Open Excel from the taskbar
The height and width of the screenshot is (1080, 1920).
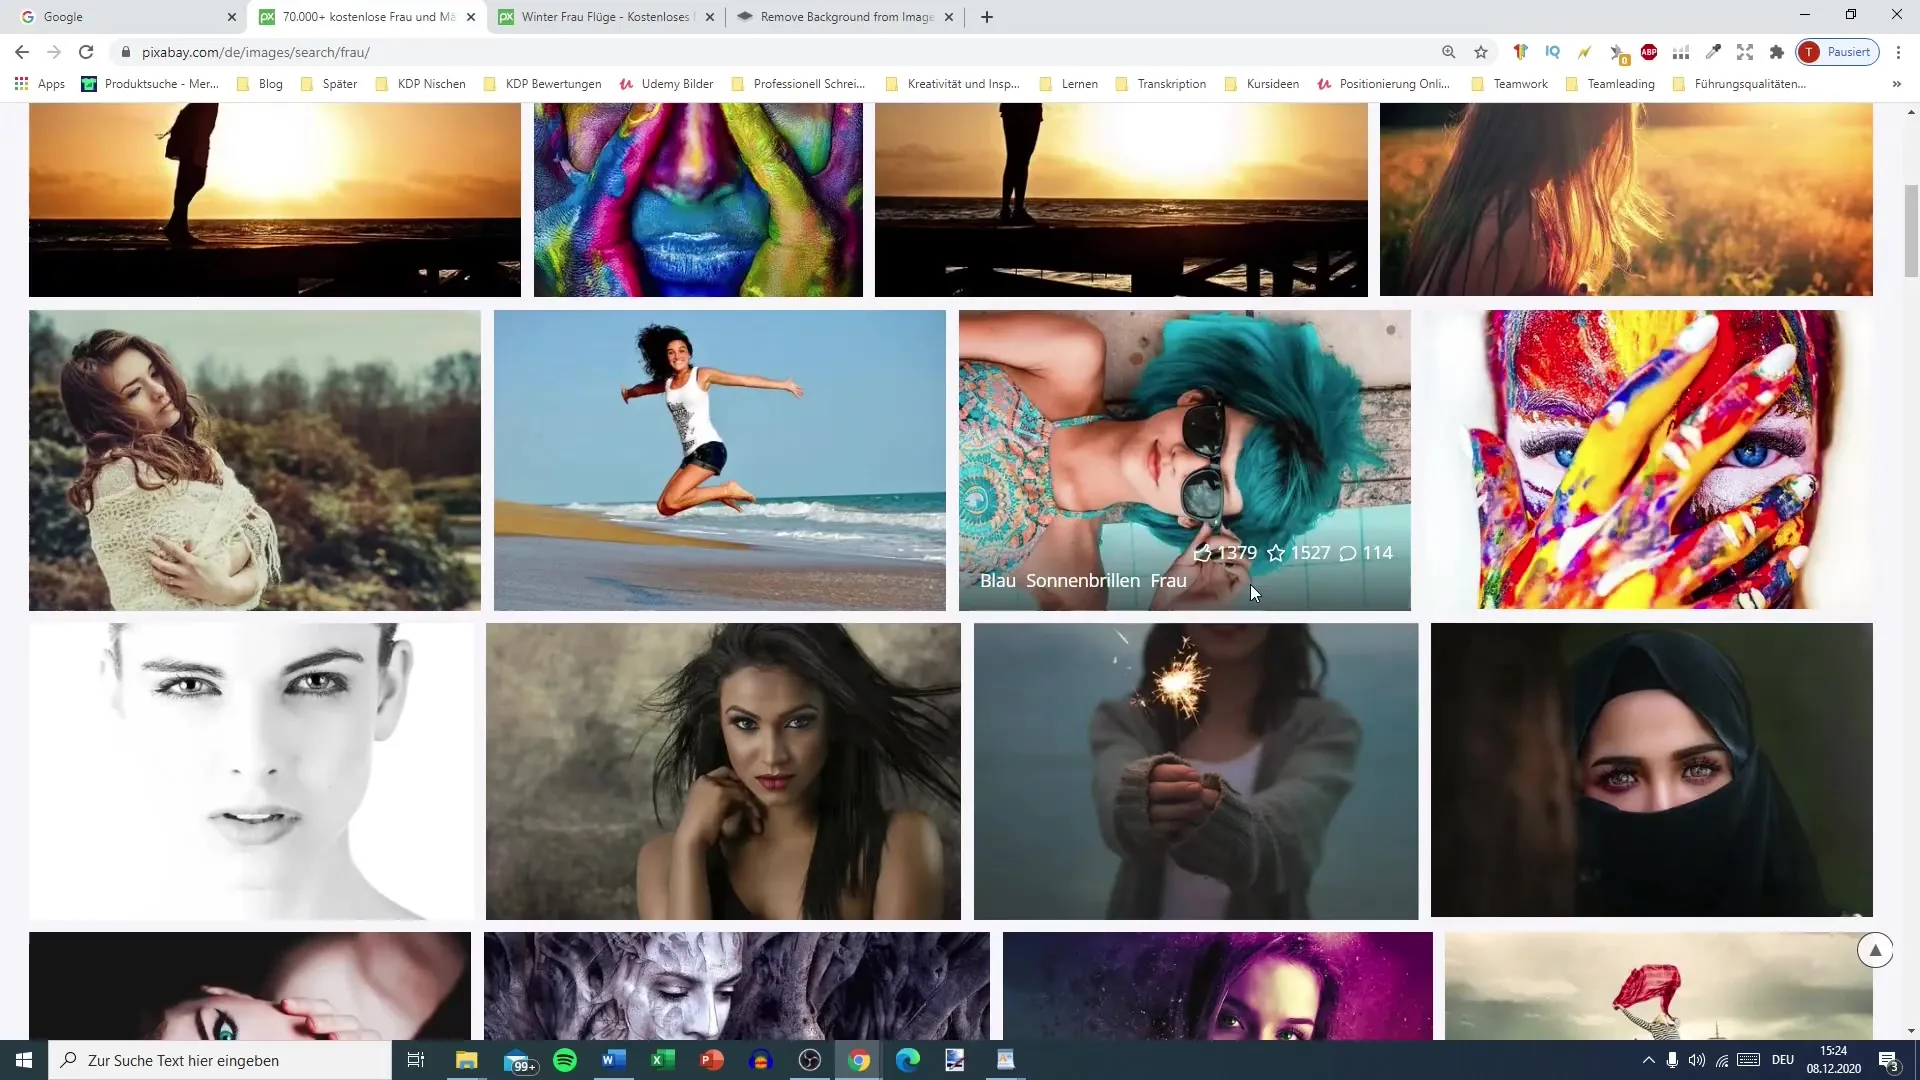(x=663, y=1060)
